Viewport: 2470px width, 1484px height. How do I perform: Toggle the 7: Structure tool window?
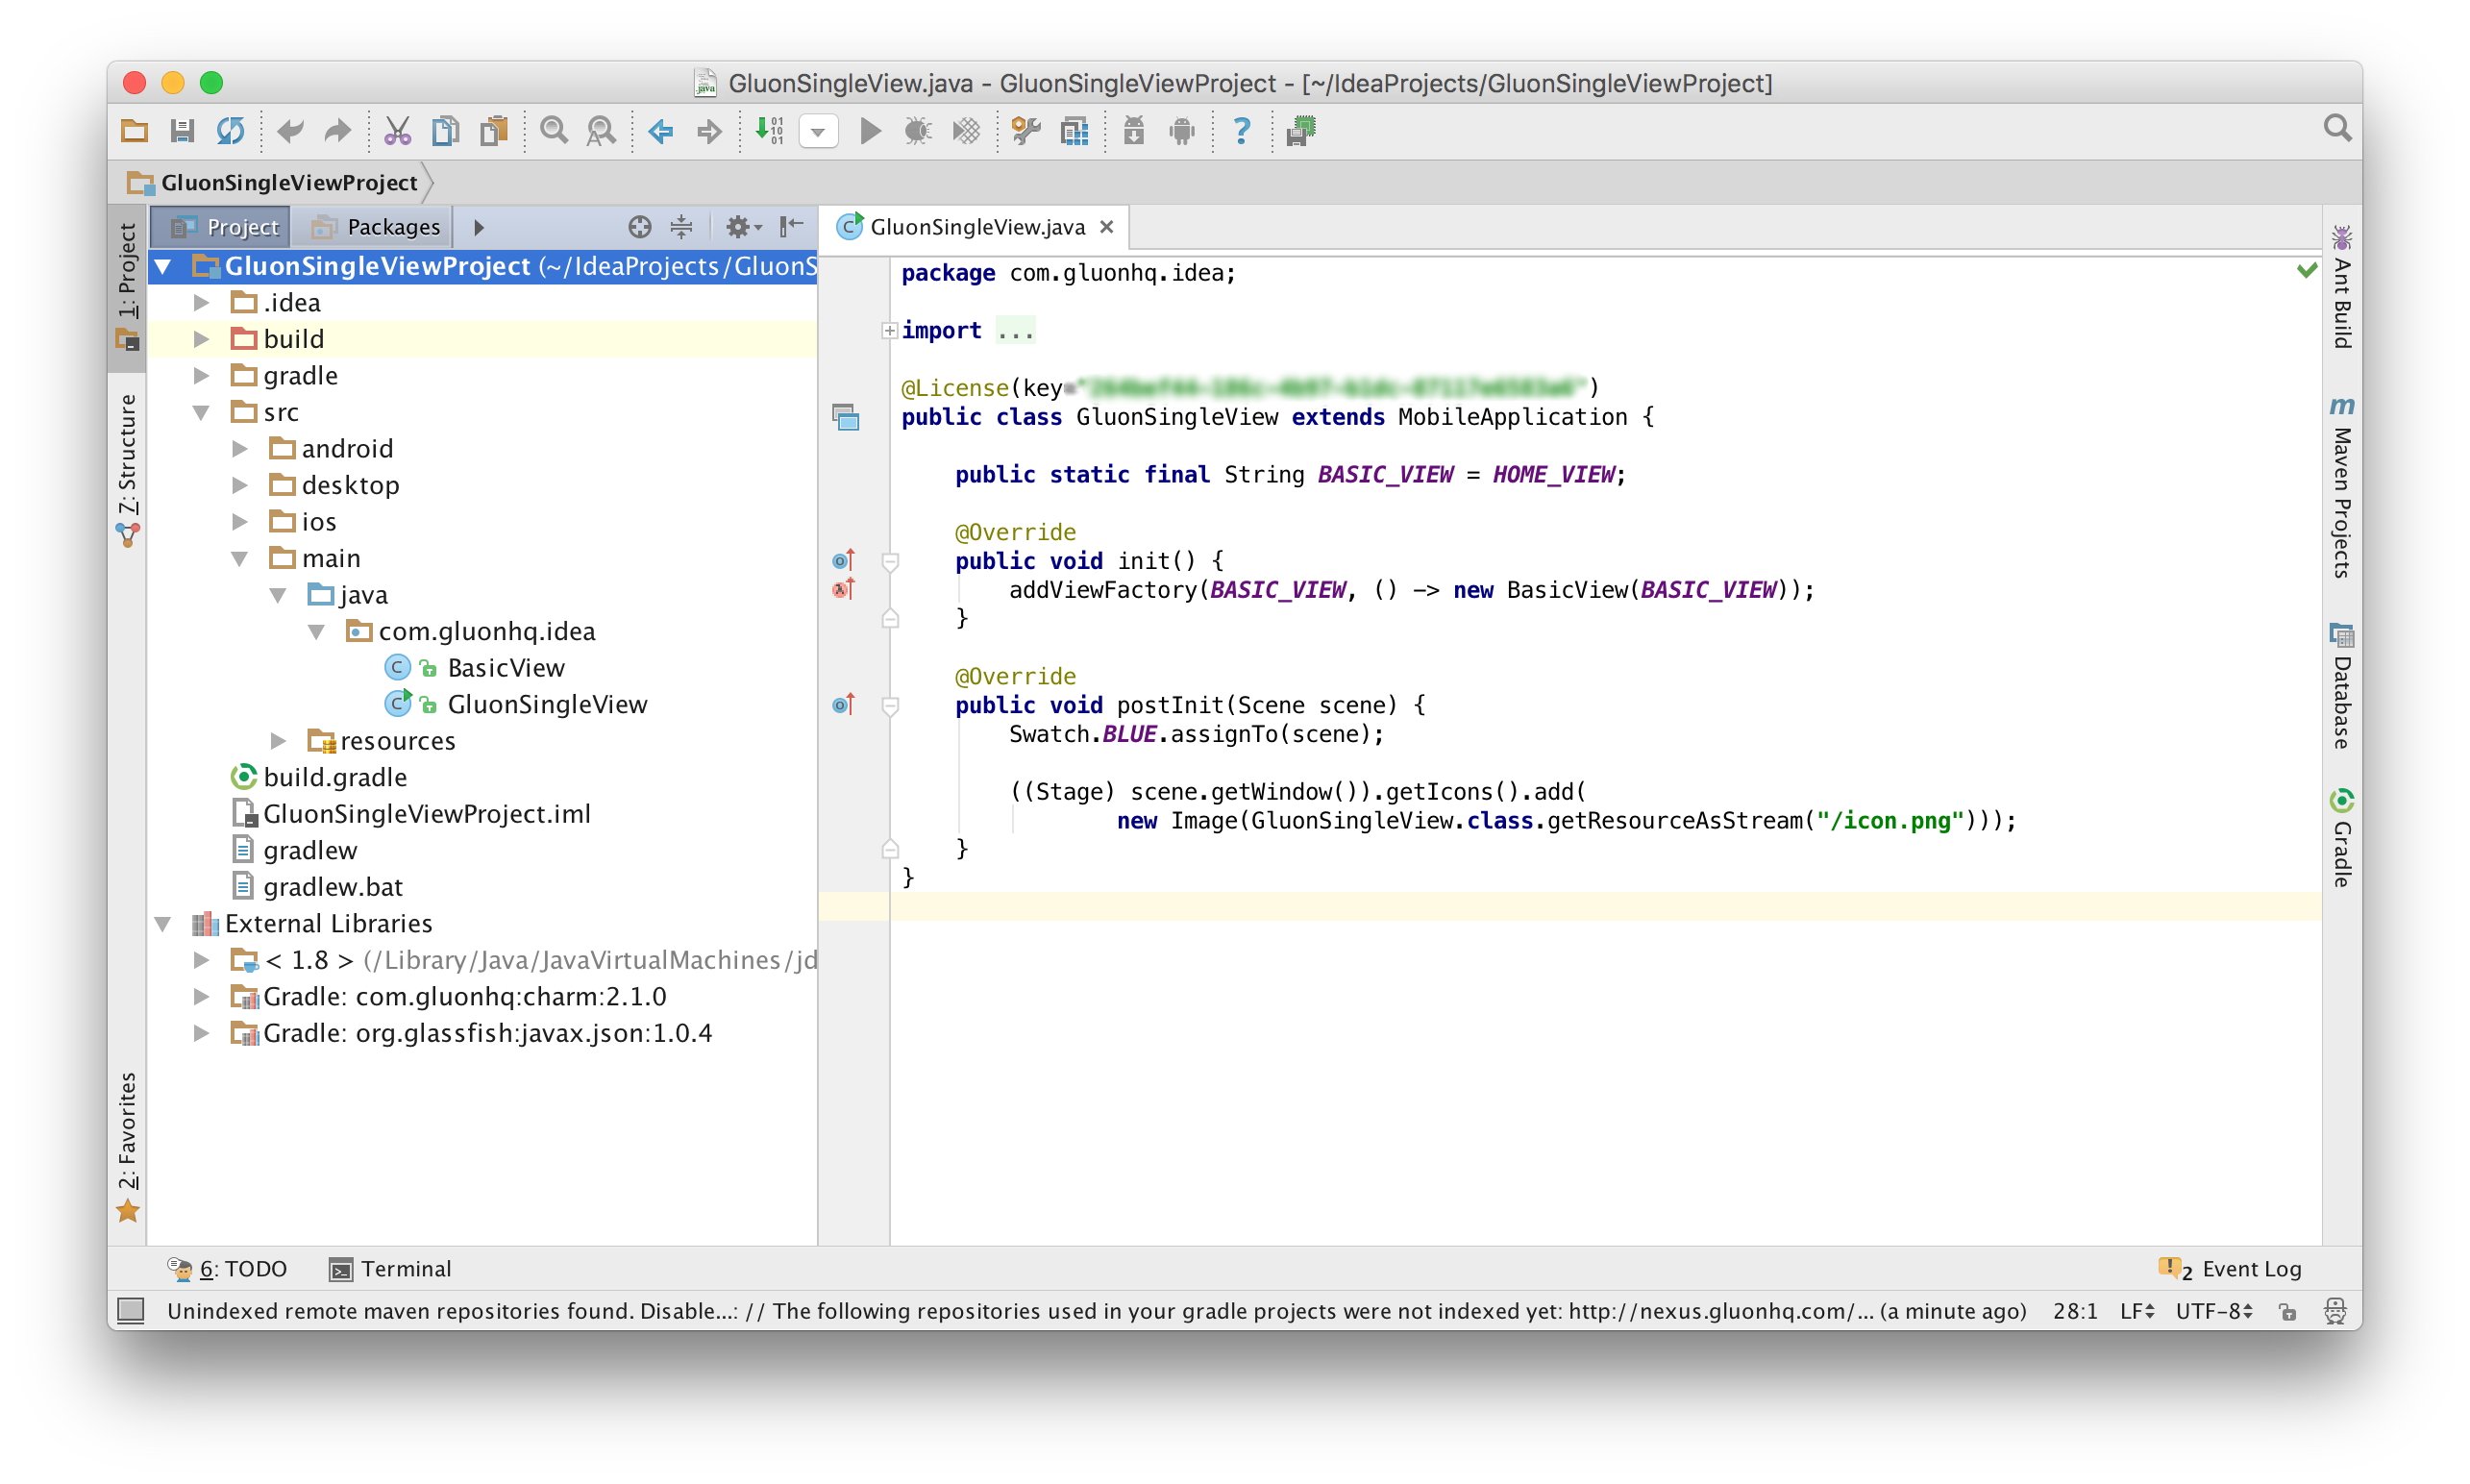click(x=127, y=470)
